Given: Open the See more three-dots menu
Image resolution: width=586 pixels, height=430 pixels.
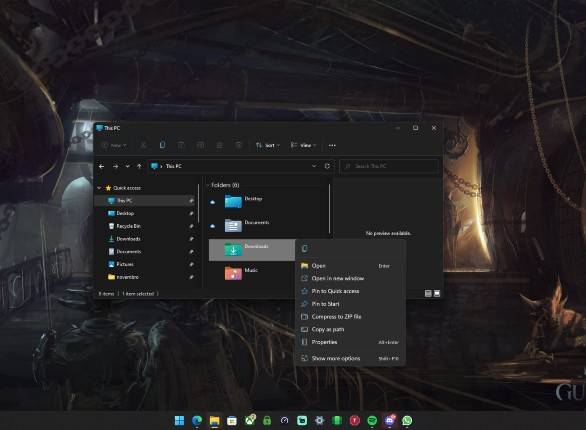Looking at the screenshot, I should 332,145.
